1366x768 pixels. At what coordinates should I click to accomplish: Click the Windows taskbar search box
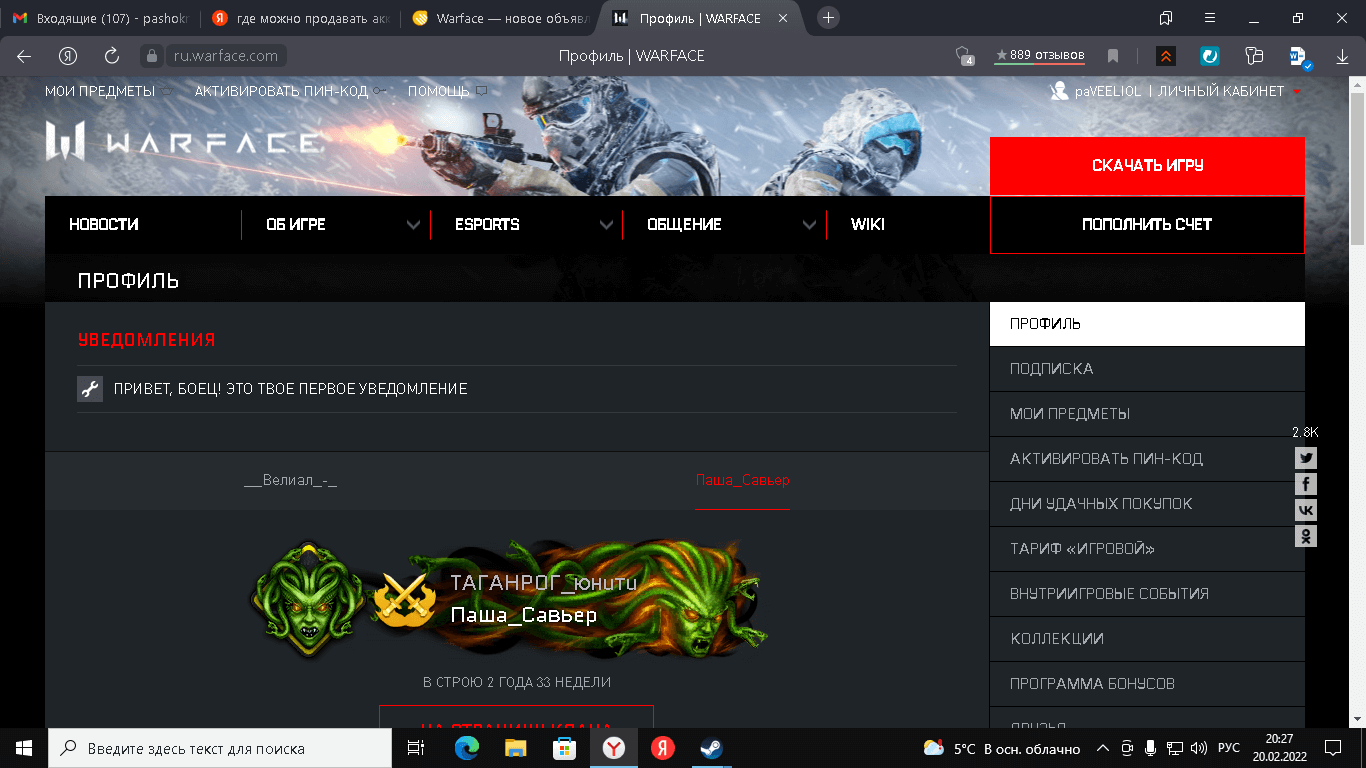[x=220, y=748]
